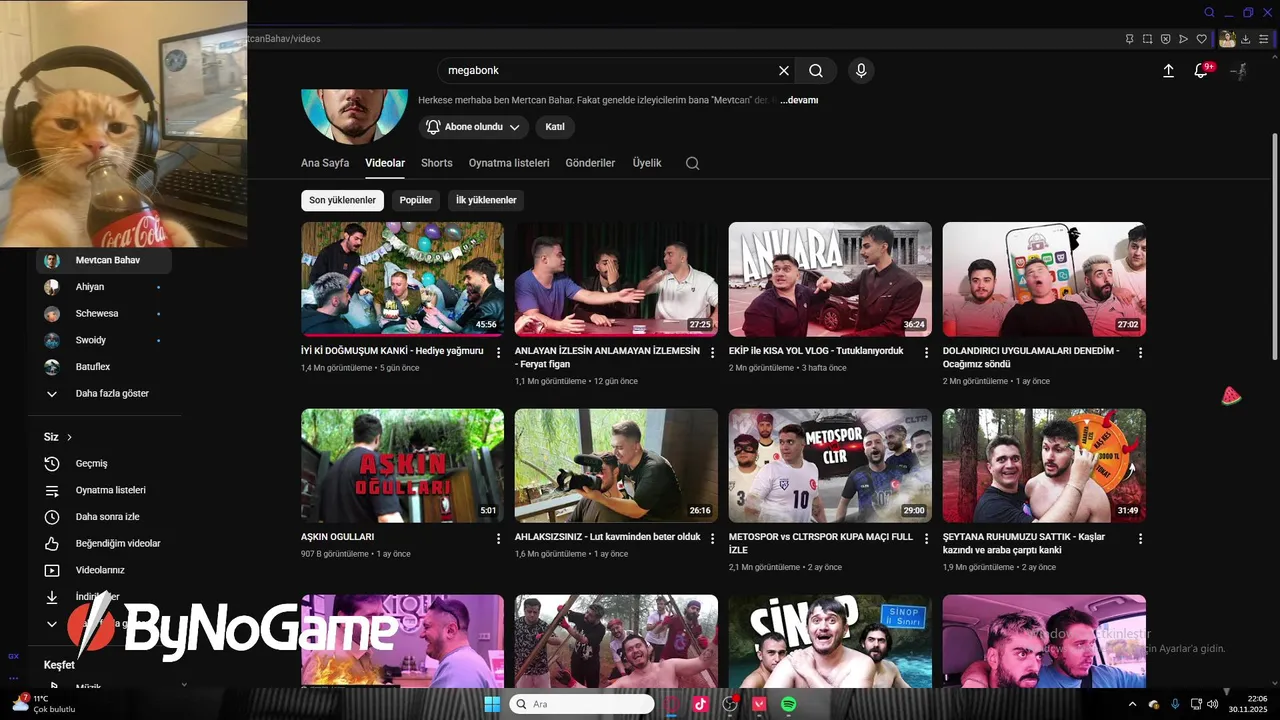Screen dimensions: 1280x720
Task: Select Popüler sort chip
Action: pos(416,200)
